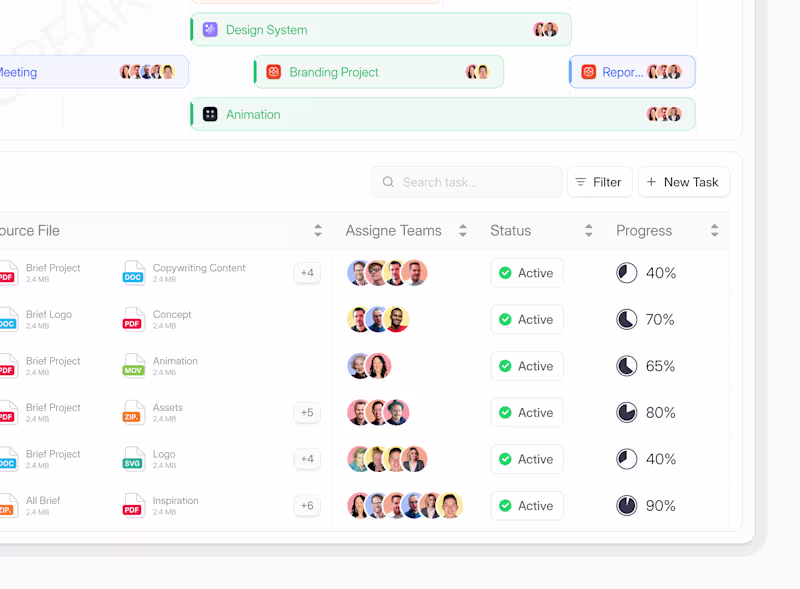Sort by the Status column arrows
Viewport: 800px width, 589px height.
(587, 230)
